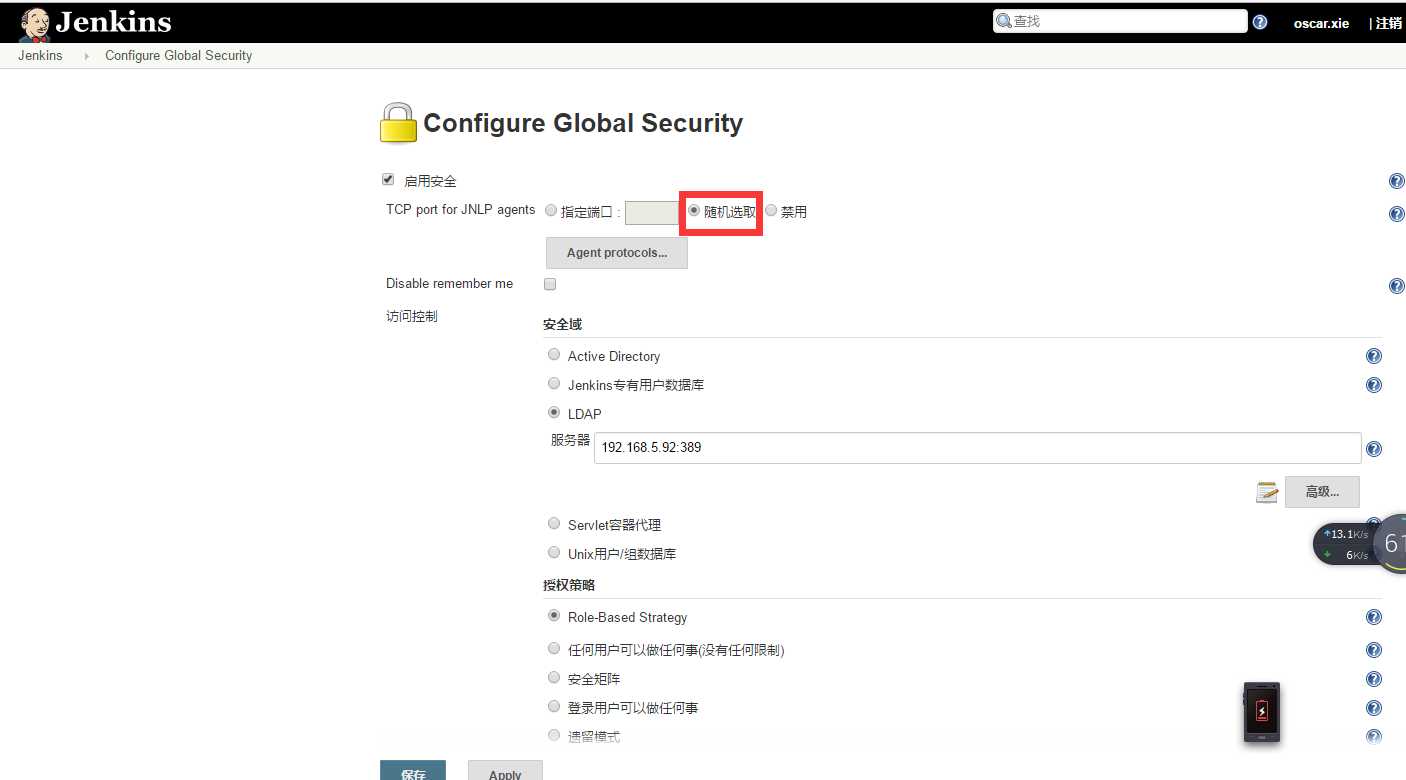The height and width of the screenshot is (780, 1406).
Task: Open help for 遗留模式 option
Action: 1374,737
